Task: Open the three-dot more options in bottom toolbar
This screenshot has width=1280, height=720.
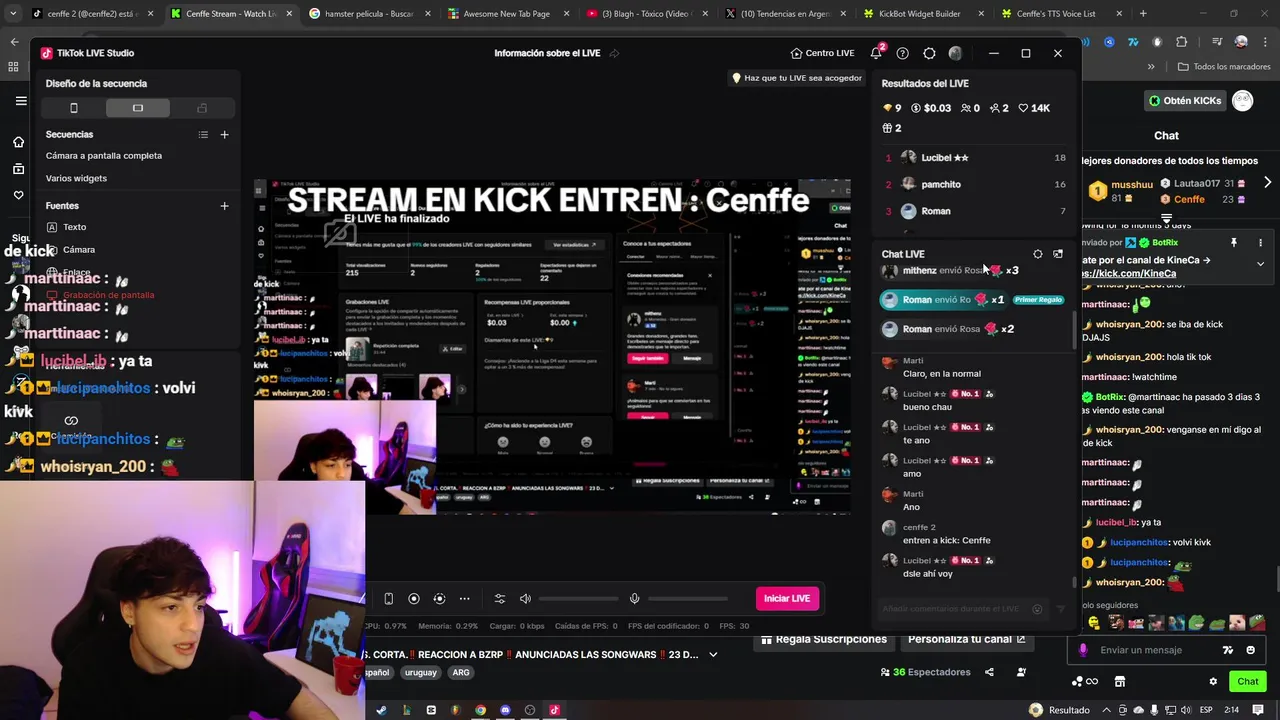Action: pos(464,599)
